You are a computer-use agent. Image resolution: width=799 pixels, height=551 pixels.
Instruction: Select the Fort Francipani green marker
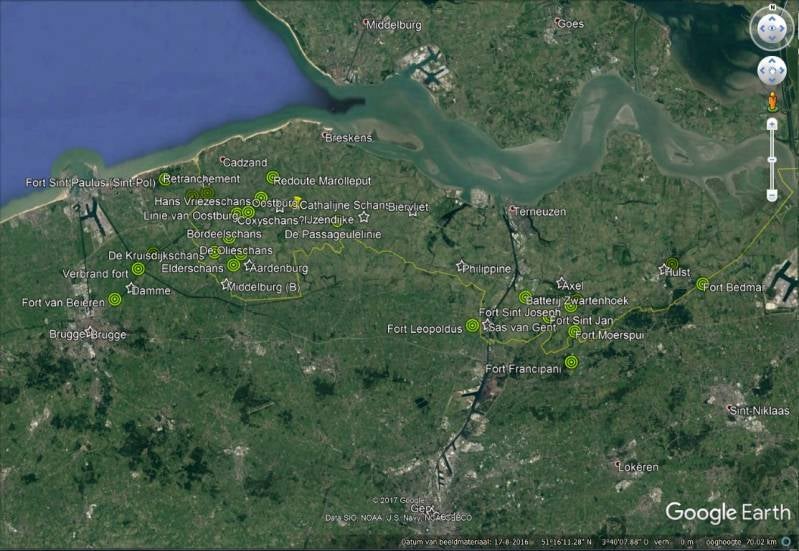click(571, 362)
